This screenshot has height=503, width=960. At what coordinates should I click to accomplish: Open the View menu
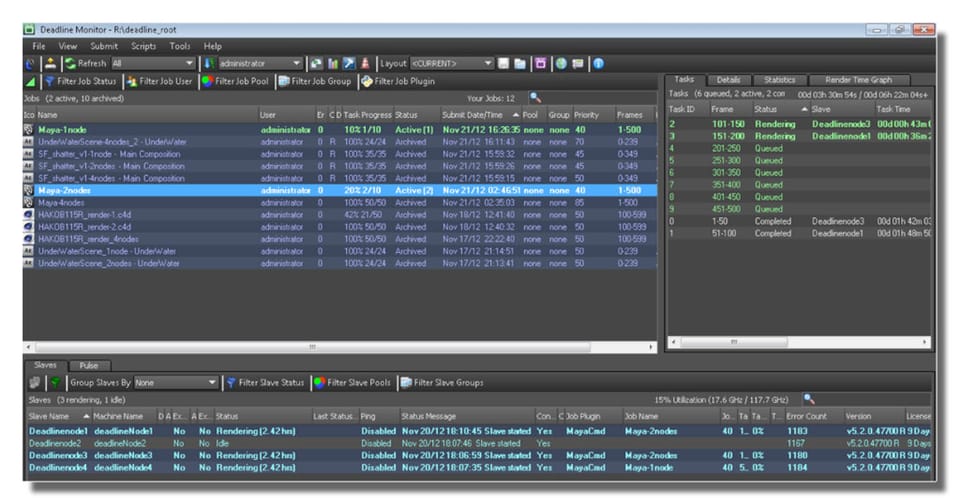pyautogui.click(x=67, y=46)
